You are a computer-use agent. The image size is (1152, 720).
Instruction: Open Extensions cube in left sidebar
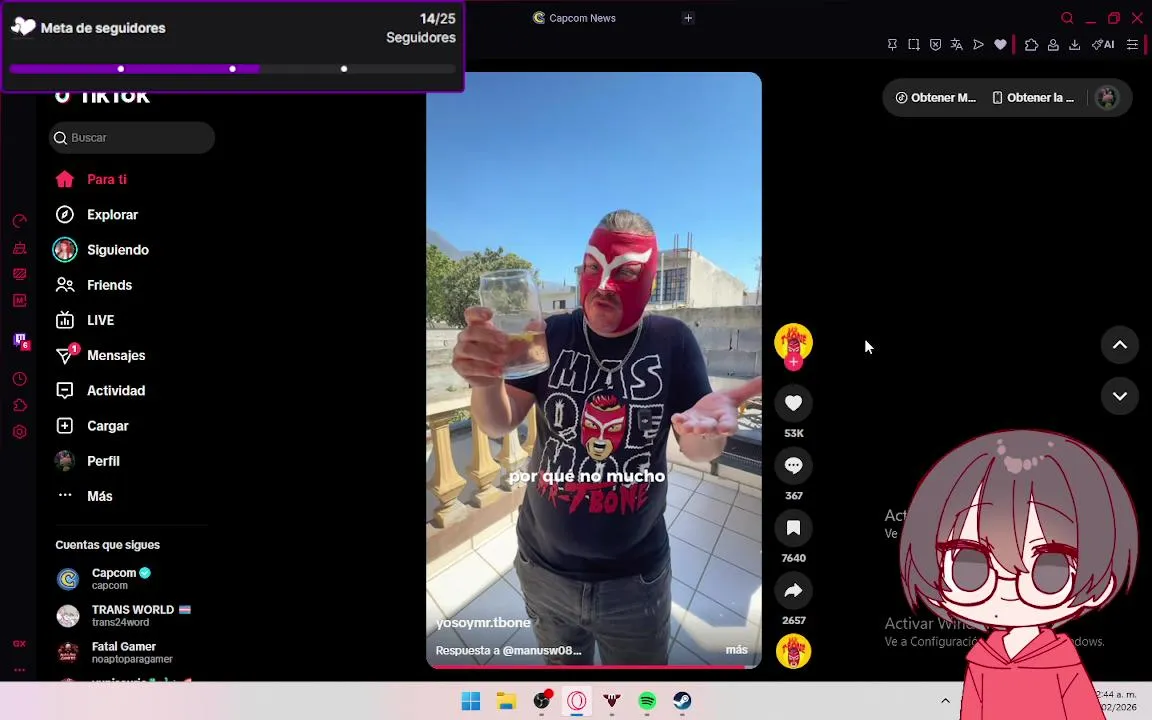pos(20,406)
